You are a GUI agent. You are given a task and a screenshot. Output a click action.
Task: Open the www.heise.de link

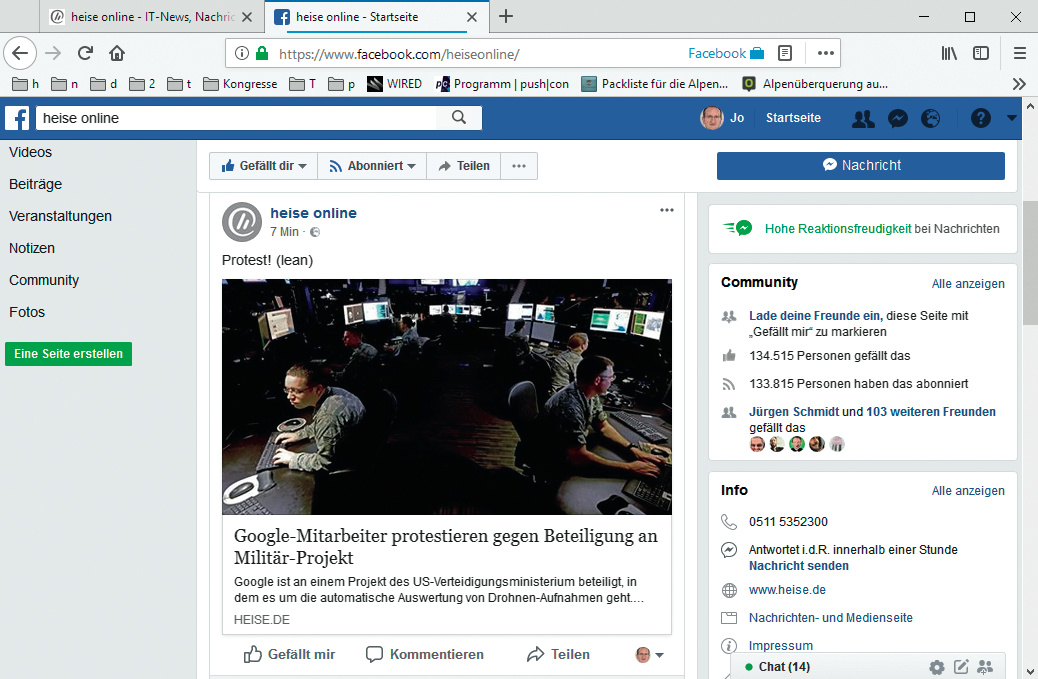click(787, 590)
